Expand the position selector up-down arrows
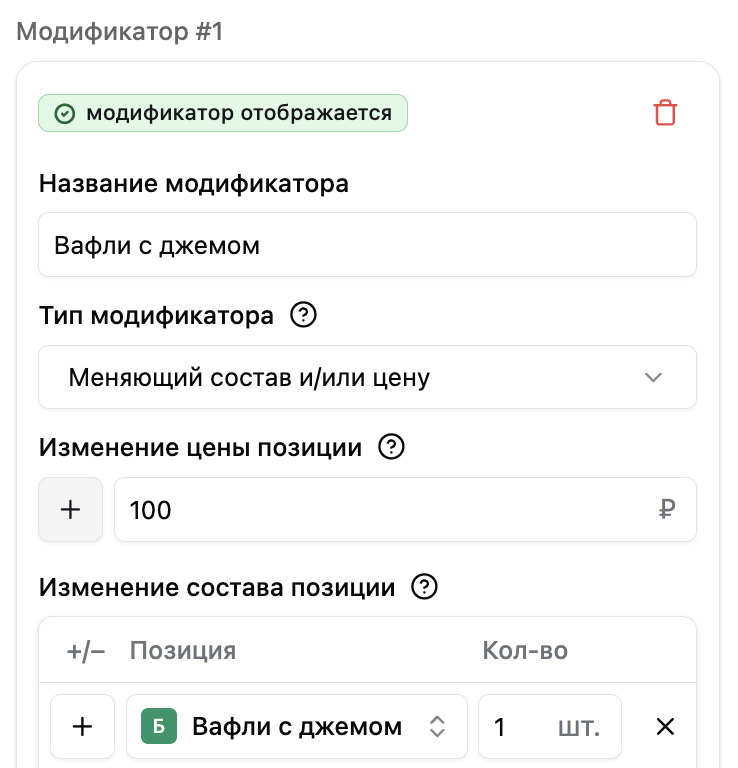The image size is (738, 768). click(437, 726)
